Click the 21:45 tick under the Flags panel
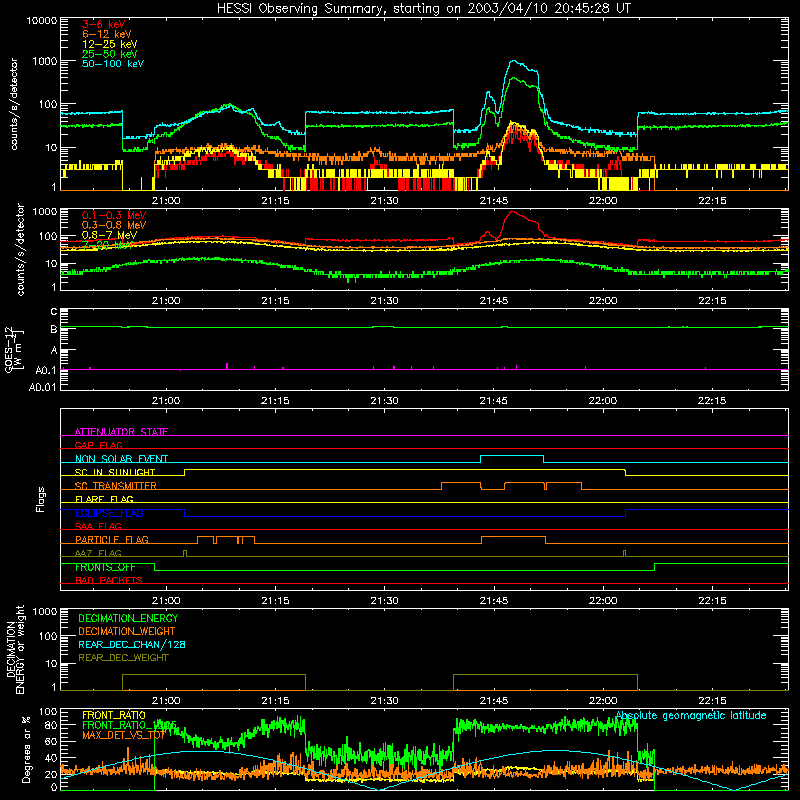800x800 pixels. tap(493, 600)
